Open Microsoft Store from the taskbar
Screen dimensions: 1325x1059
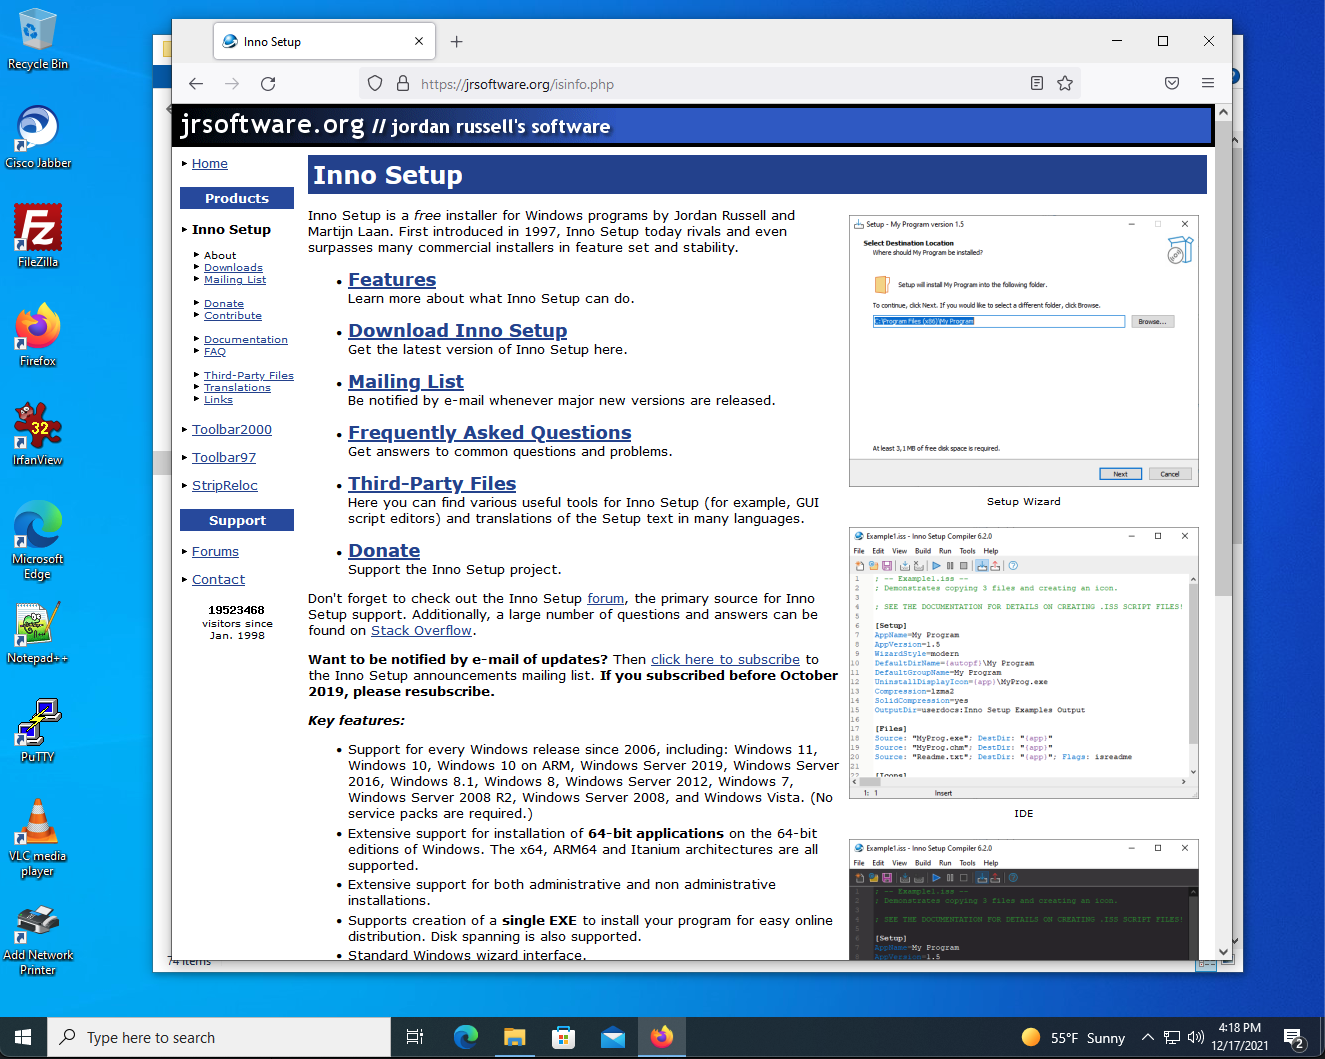click(564, 1037)
